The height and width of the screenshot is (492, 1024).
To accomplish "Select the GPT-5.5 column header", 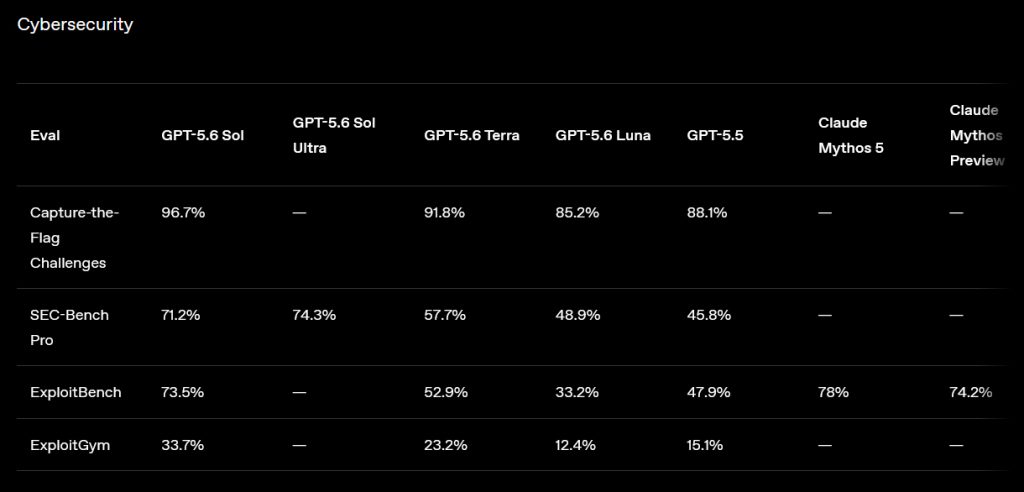I will click(715, 135).
